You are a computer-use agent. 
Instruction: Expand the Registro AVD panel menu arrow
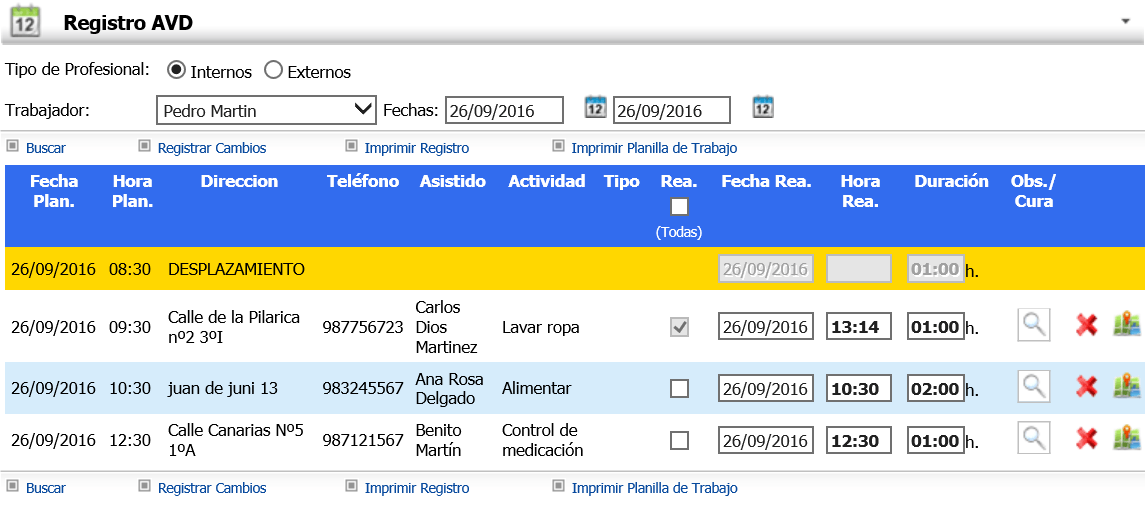tap(1125, 22)
